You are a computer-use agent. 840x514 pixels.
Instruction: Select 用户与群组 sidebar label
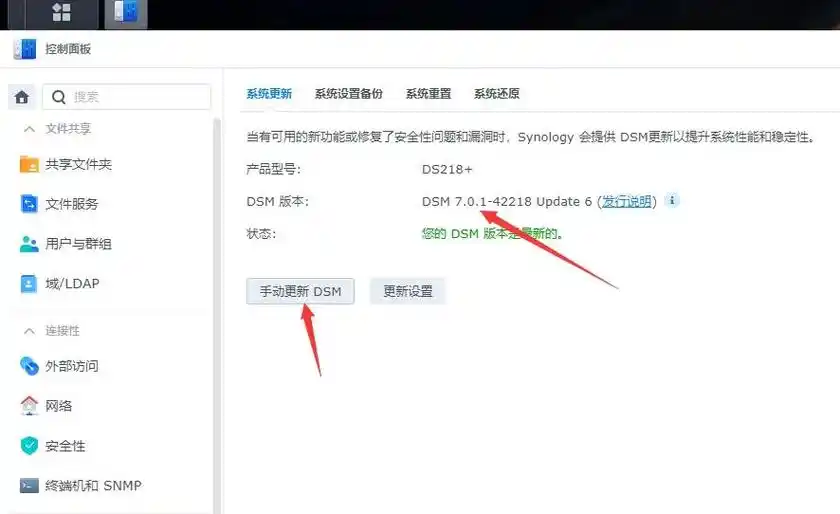pos(79,244)
